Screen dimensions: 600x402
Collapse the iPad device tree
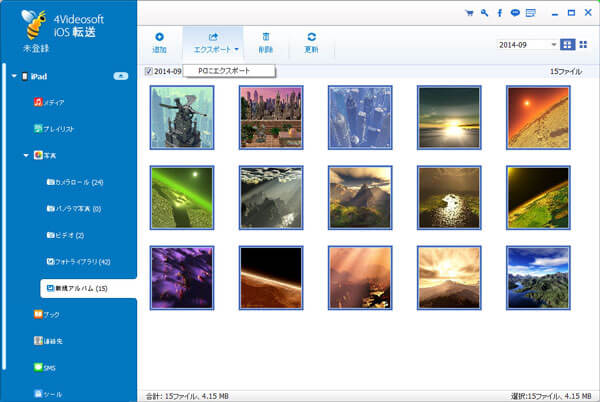coord(14,76)
